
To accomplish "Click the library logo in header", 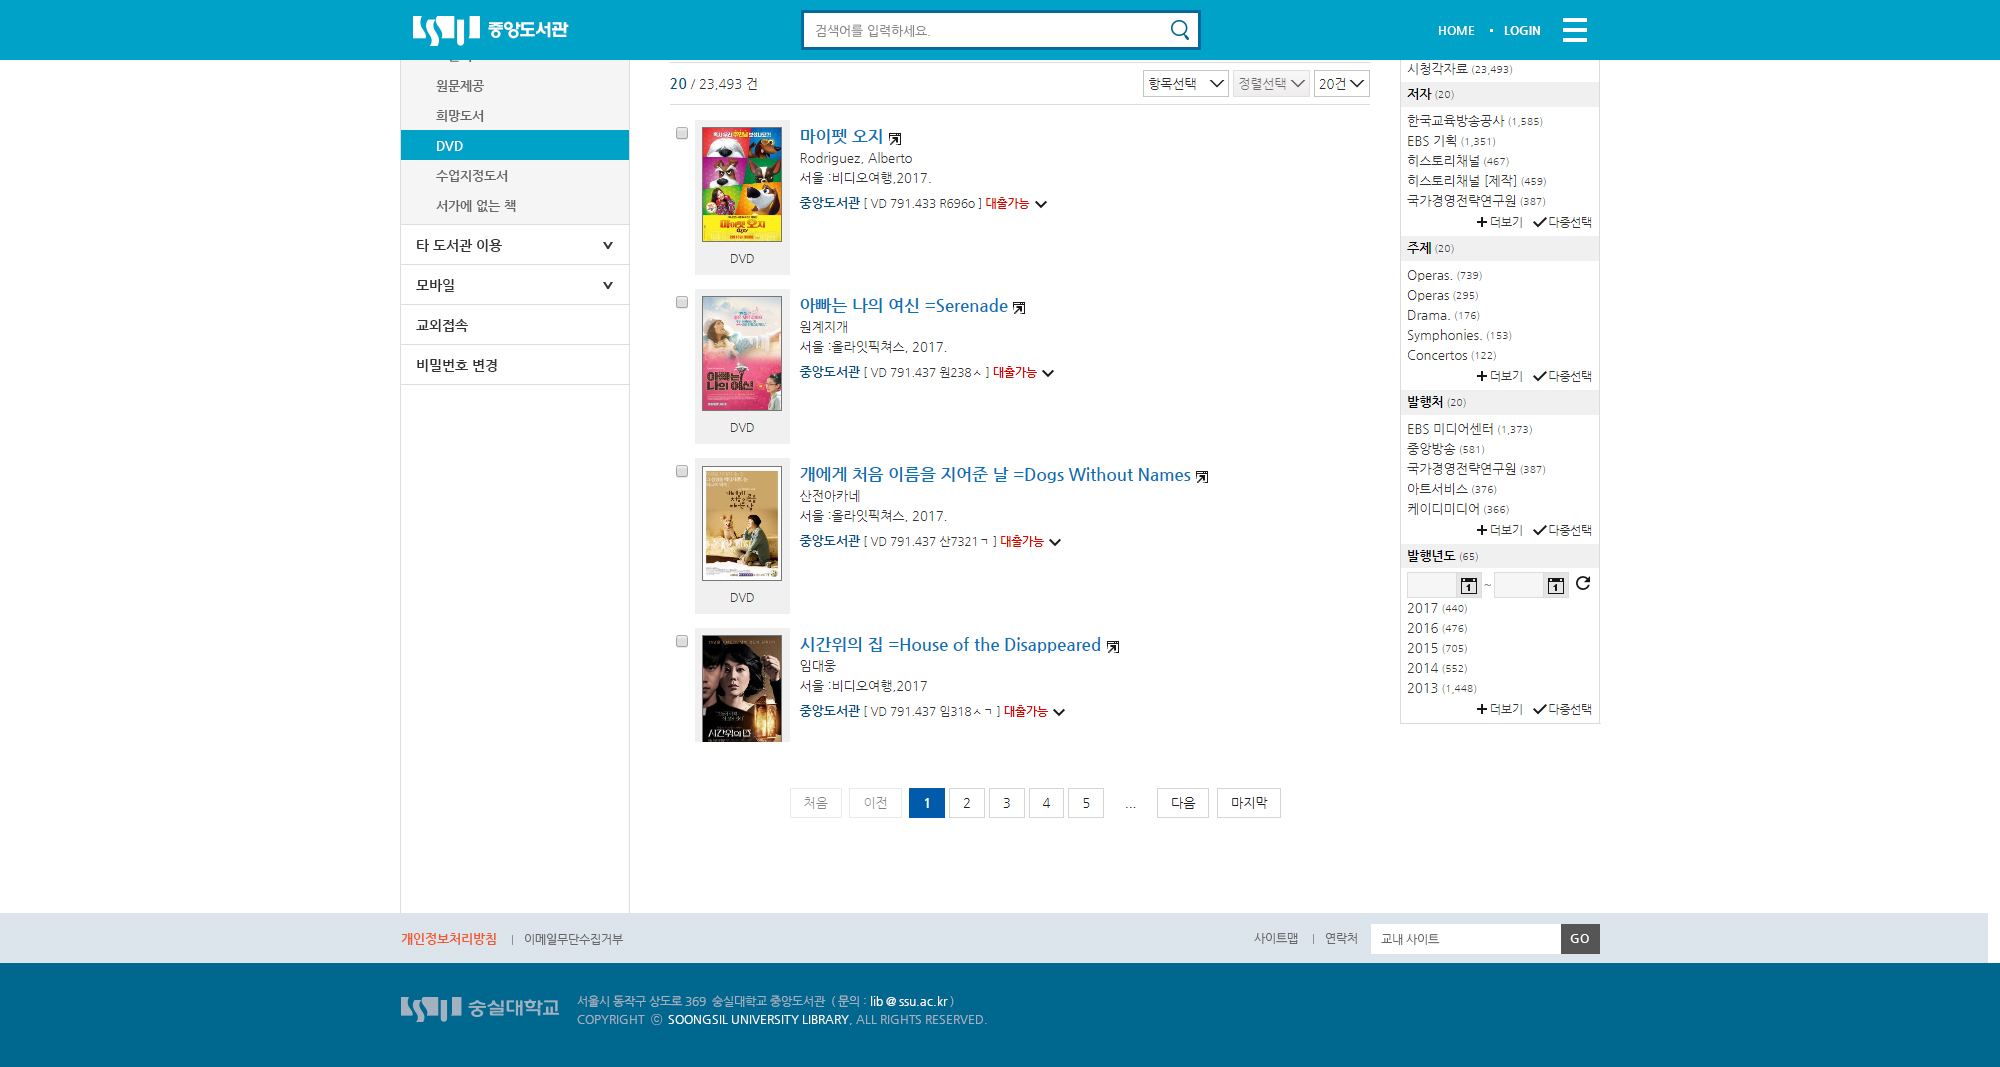I will pyautogui.click(x=490, y=30).
